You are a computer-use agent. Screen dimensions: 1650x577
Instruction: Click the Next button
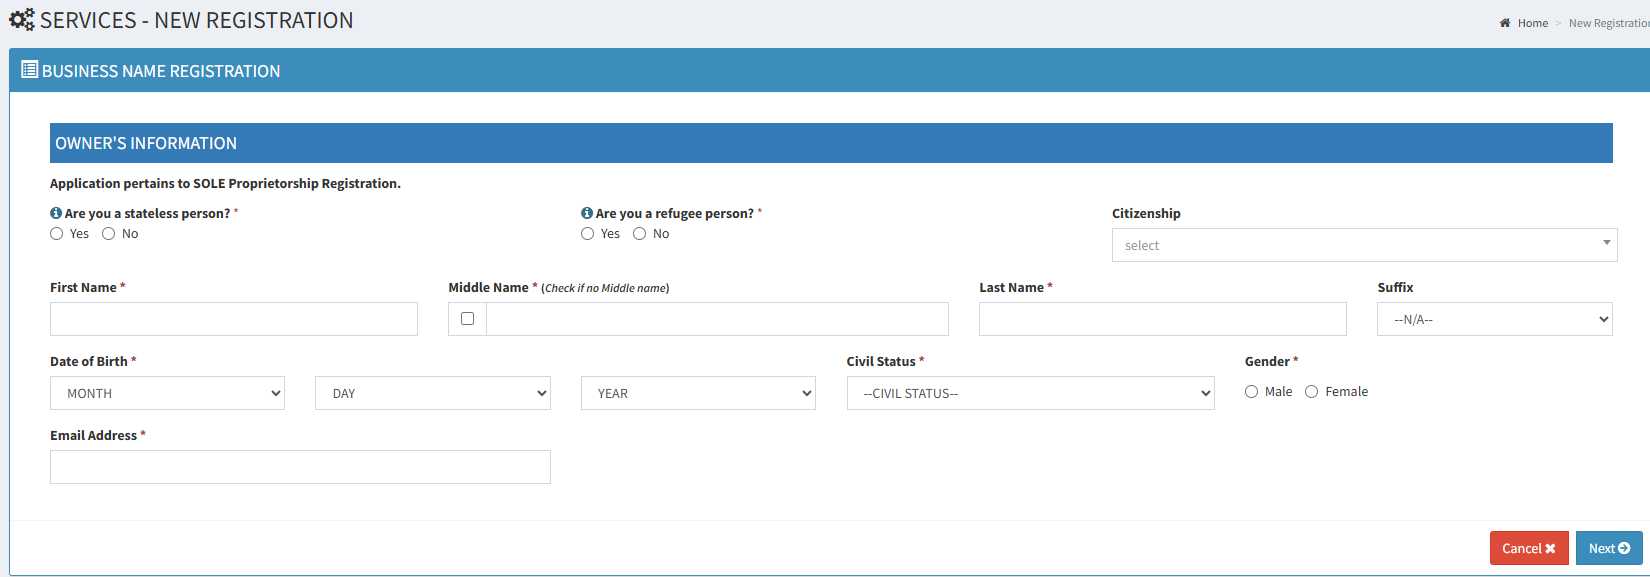pyautogui.click(x=1609, y=548)
